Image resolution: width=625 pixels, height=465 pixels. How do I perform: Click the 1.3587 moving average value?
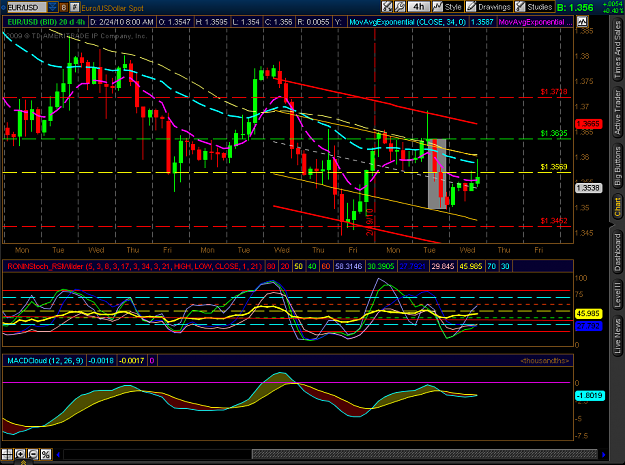[482, 22]
